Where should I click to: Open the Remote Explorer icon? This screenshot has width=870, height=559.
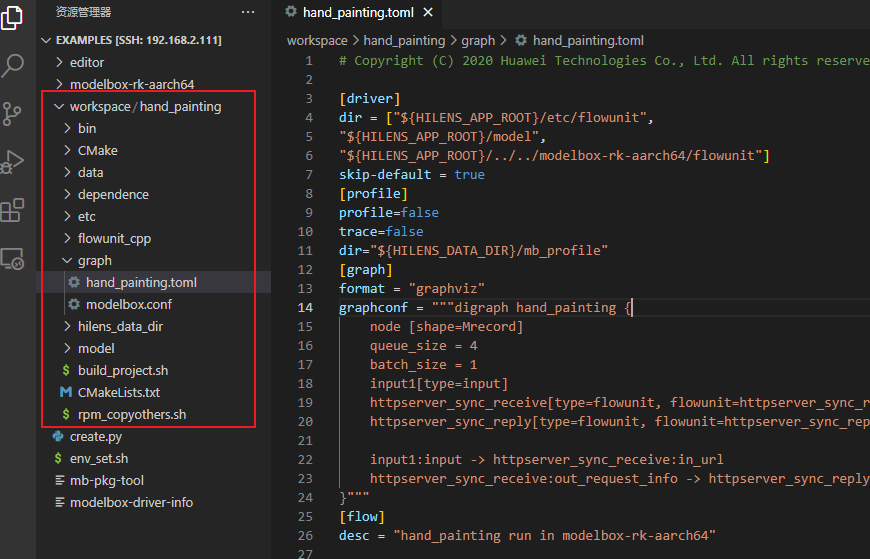tap(14, 259)
